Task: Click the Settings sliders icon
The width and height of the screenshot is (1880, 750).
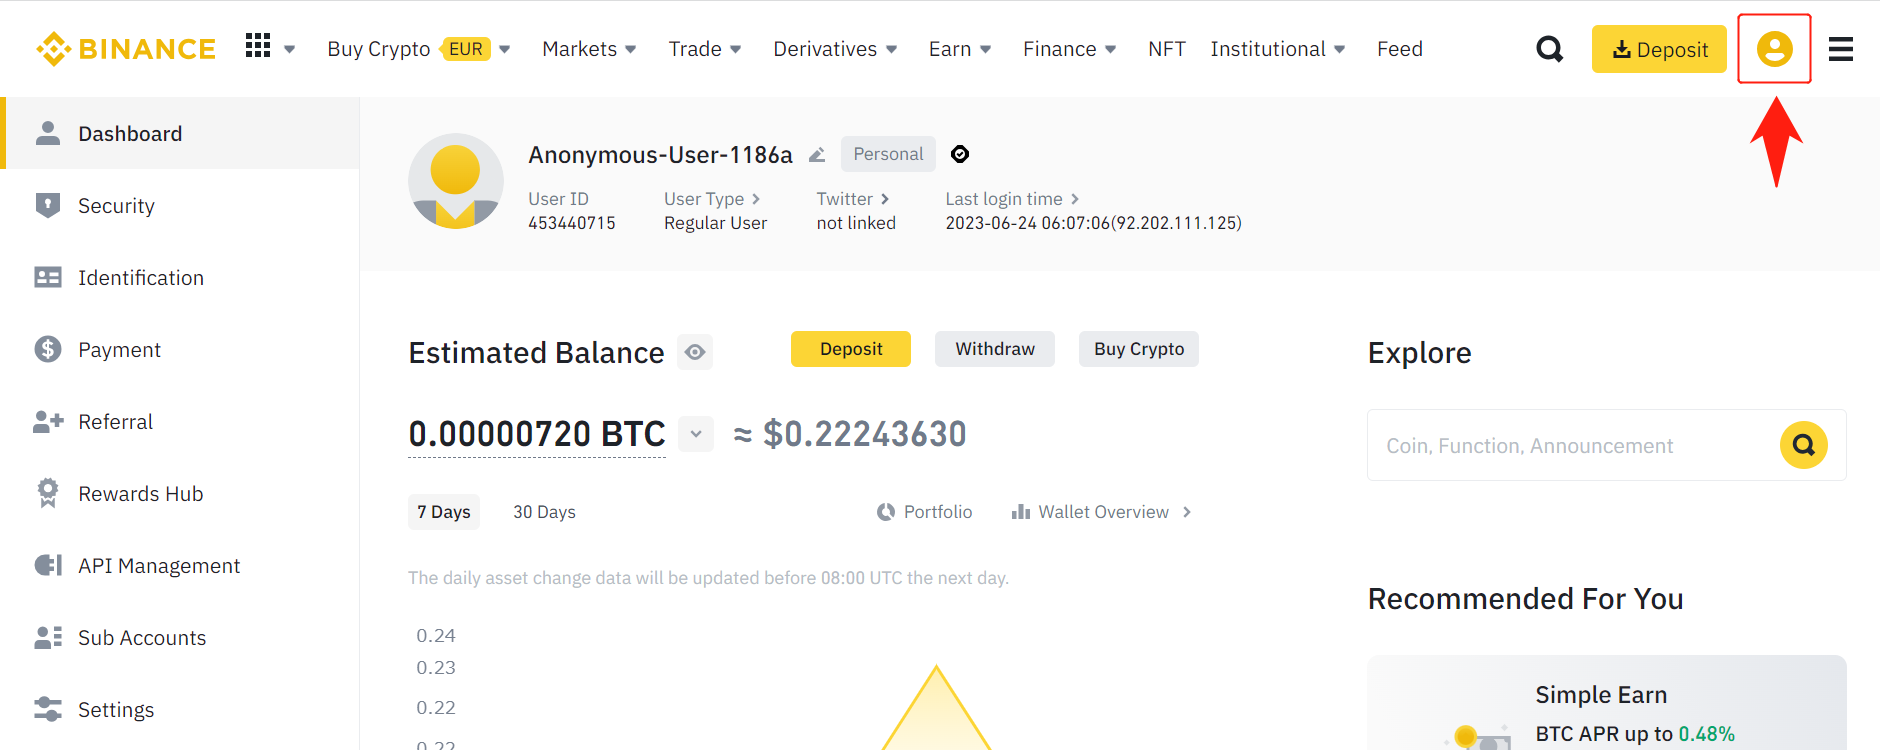Action: coord(47,709)
